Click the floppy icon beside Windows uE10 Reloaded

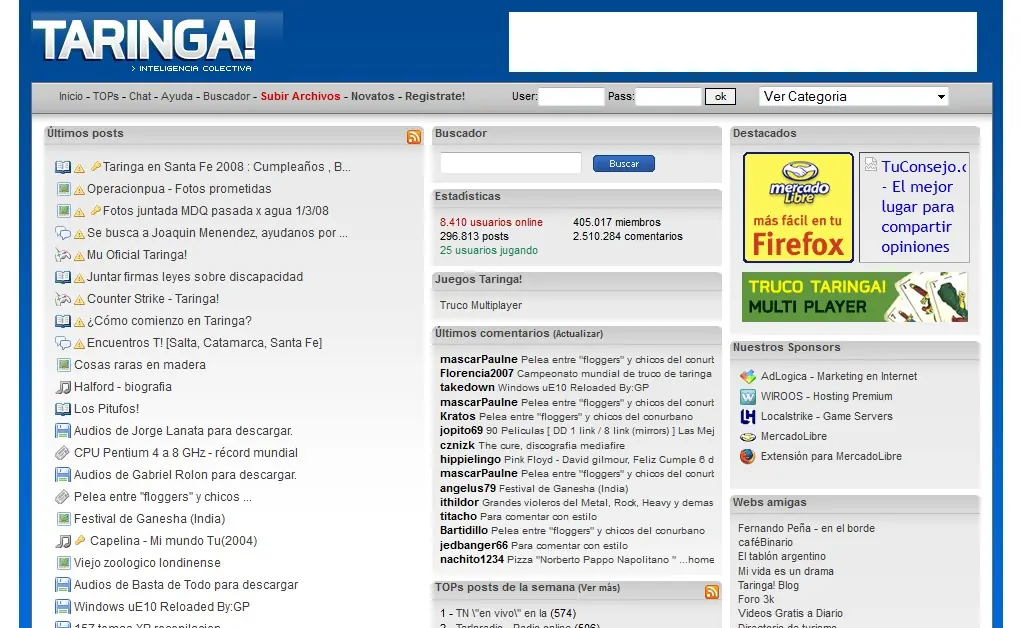63,607
